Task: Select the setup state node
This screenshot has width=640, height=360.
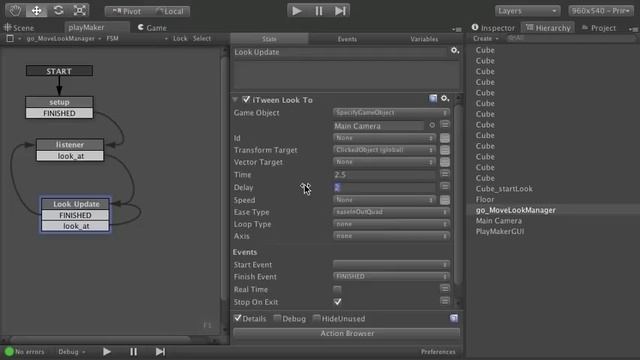Action: [x=59, y=102]
